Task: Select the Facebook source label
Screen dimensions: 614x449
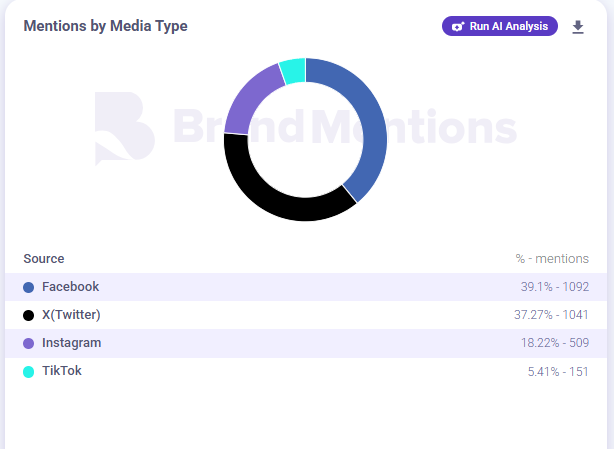Action: (70, 287)
